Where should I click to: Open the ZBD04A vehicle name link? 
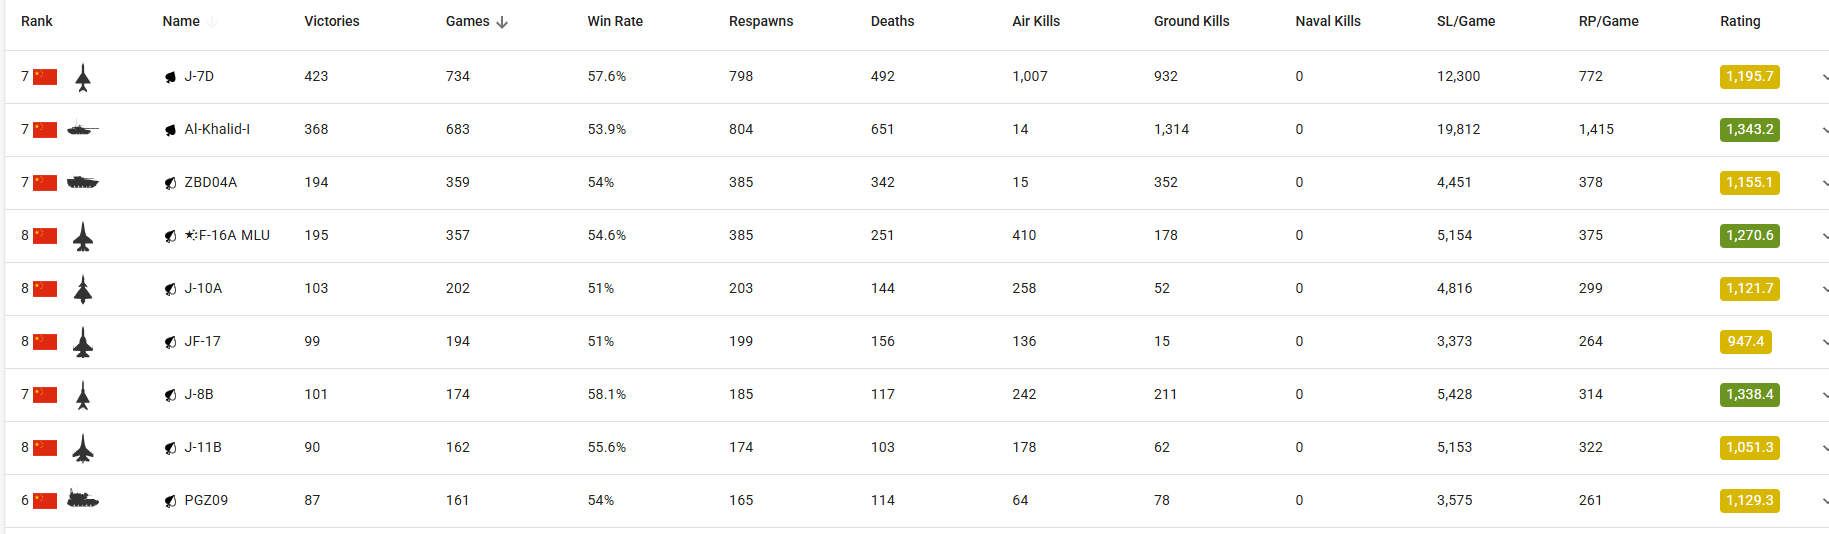coord(210,182)
